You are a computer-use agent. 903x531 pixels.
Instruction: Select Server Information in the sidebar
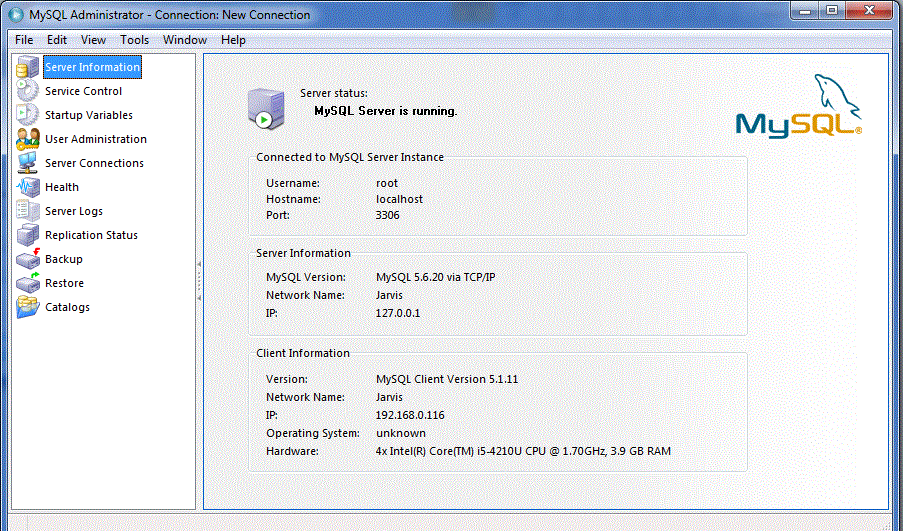click(92, 67)
